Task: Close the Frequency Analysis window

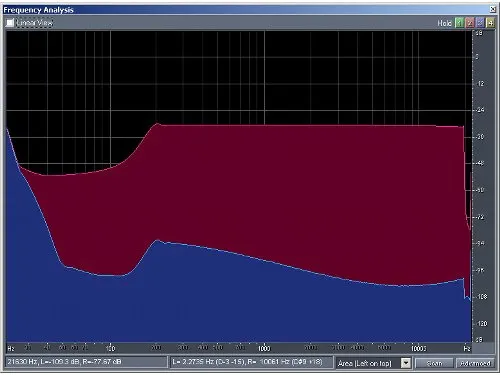Action: coord(492,9)
